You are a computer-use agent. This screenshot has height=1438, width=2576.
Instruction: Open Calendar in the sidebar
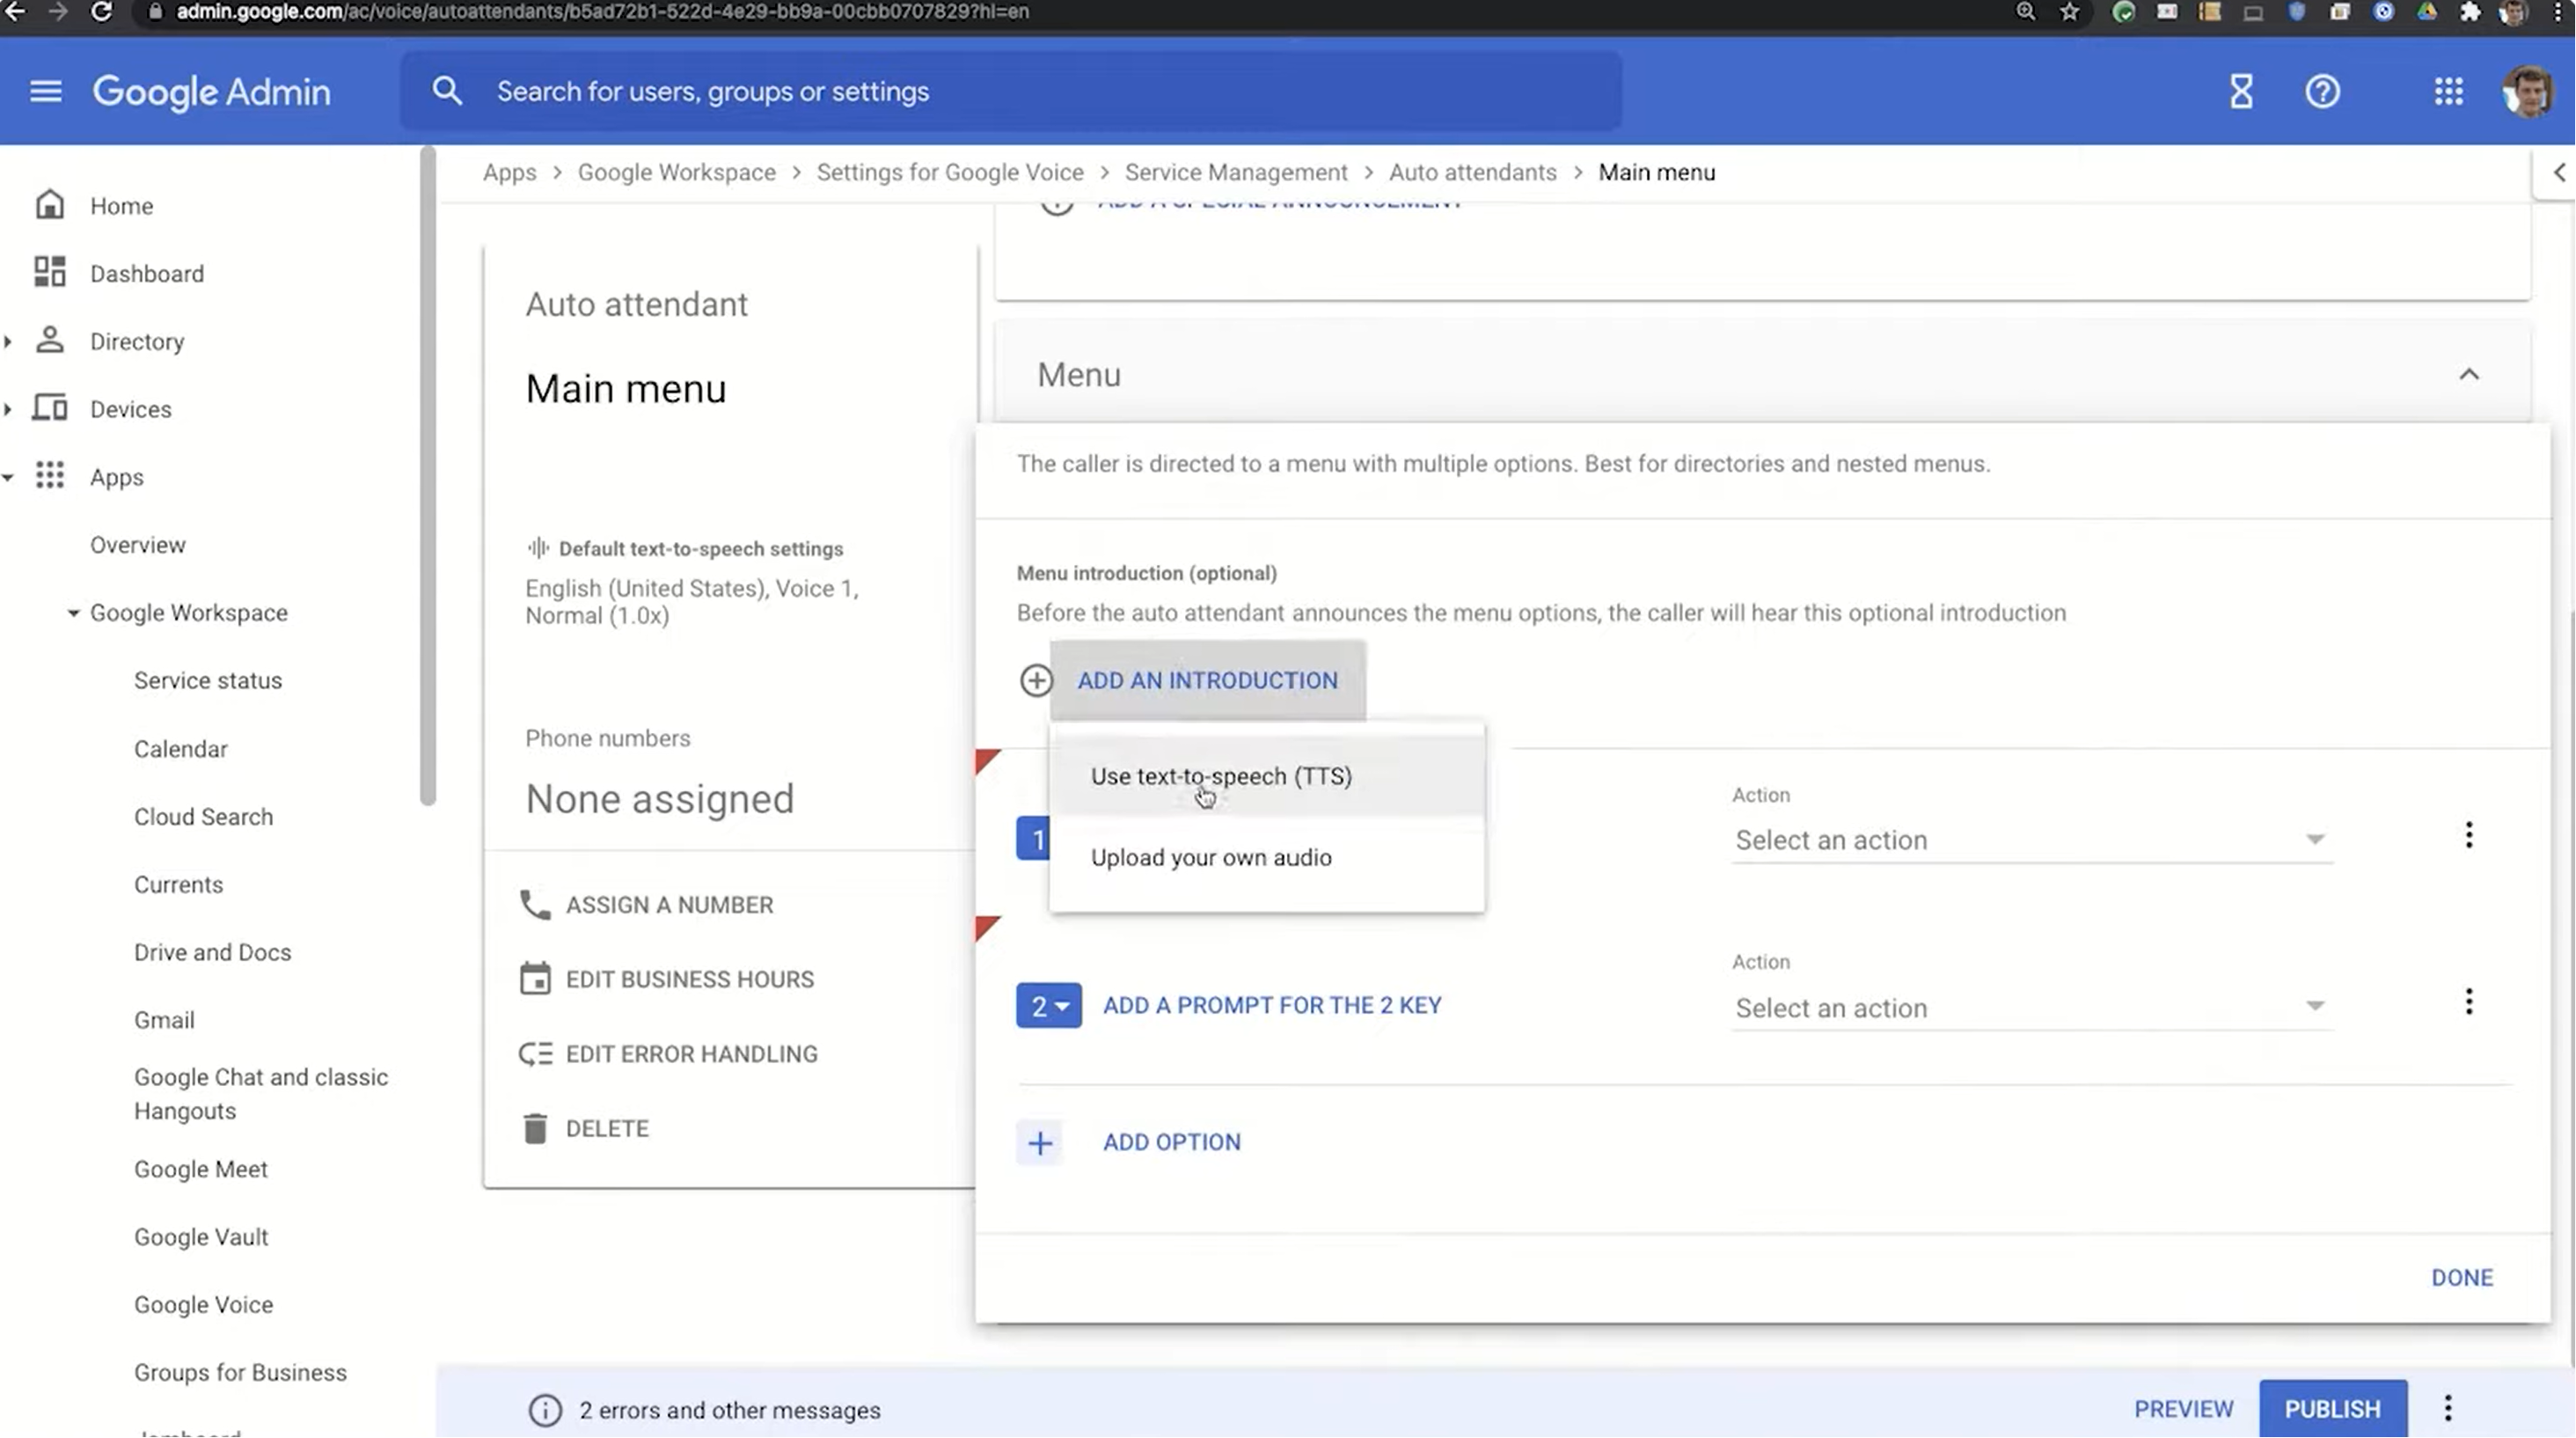pyautogui.click(x=181, y=749)
